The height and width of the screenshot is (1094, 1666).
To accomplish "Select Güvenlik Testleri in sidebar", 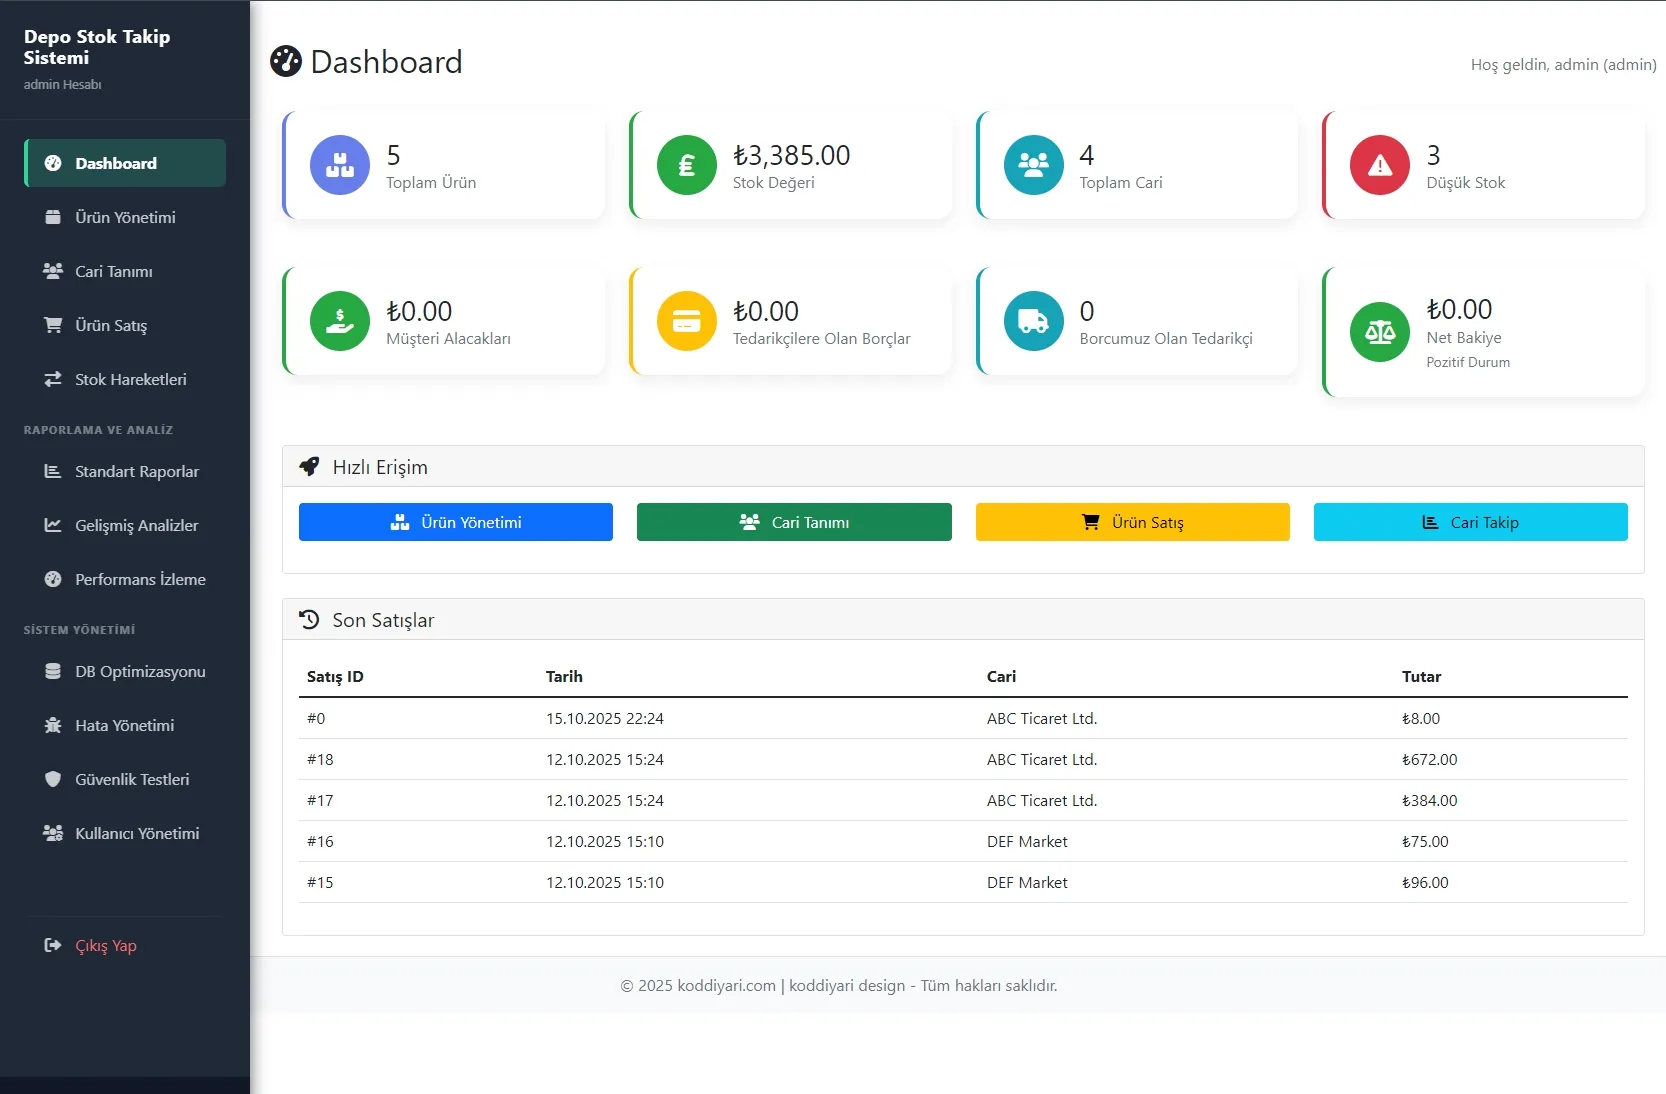I will pyautogui.click(x=131, y=779).
